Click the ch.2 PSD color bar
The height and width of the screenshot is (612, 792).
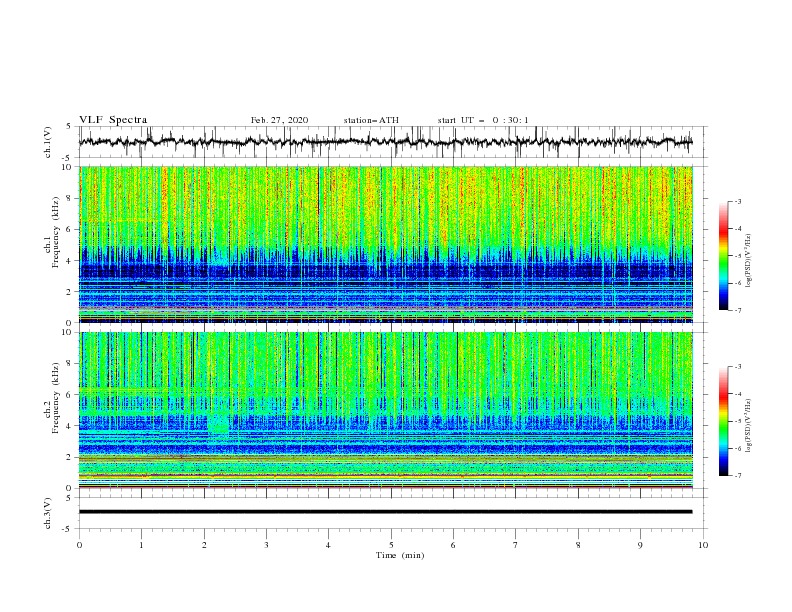[723, 421]
